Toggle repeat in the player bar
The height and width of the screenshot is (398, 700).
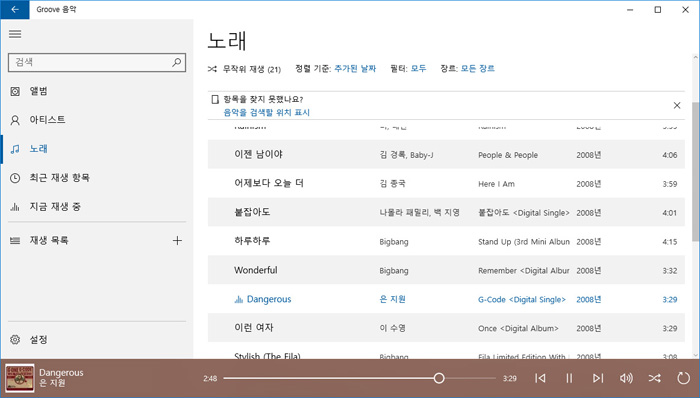pyautogui.click(x=683, y=378)
